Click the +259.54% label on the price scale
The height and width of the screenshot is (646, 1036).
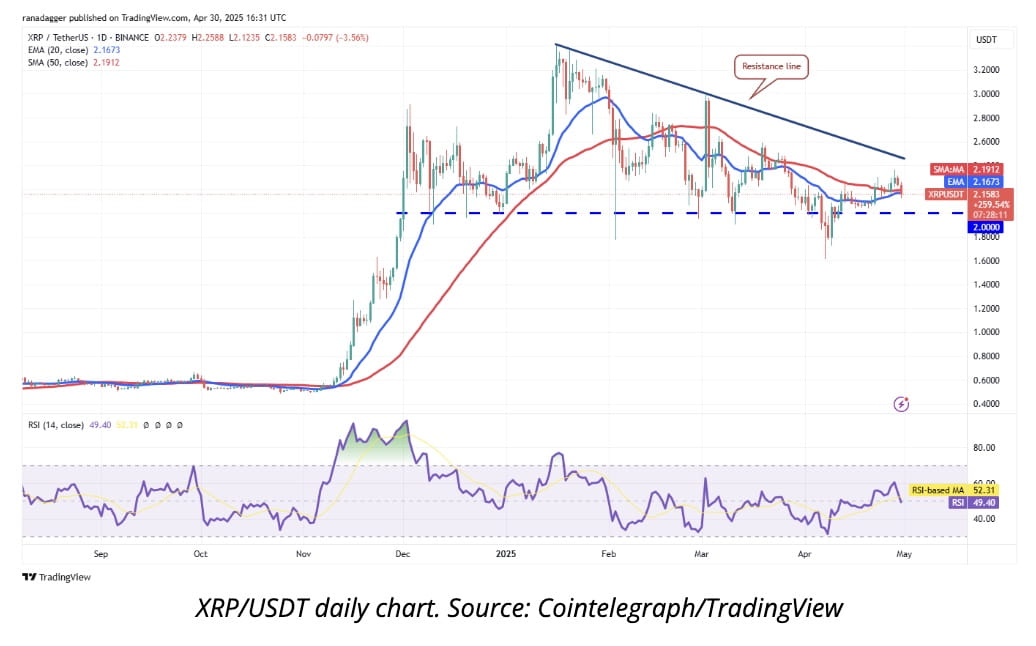pyautogui.click(x=990, y=205)
